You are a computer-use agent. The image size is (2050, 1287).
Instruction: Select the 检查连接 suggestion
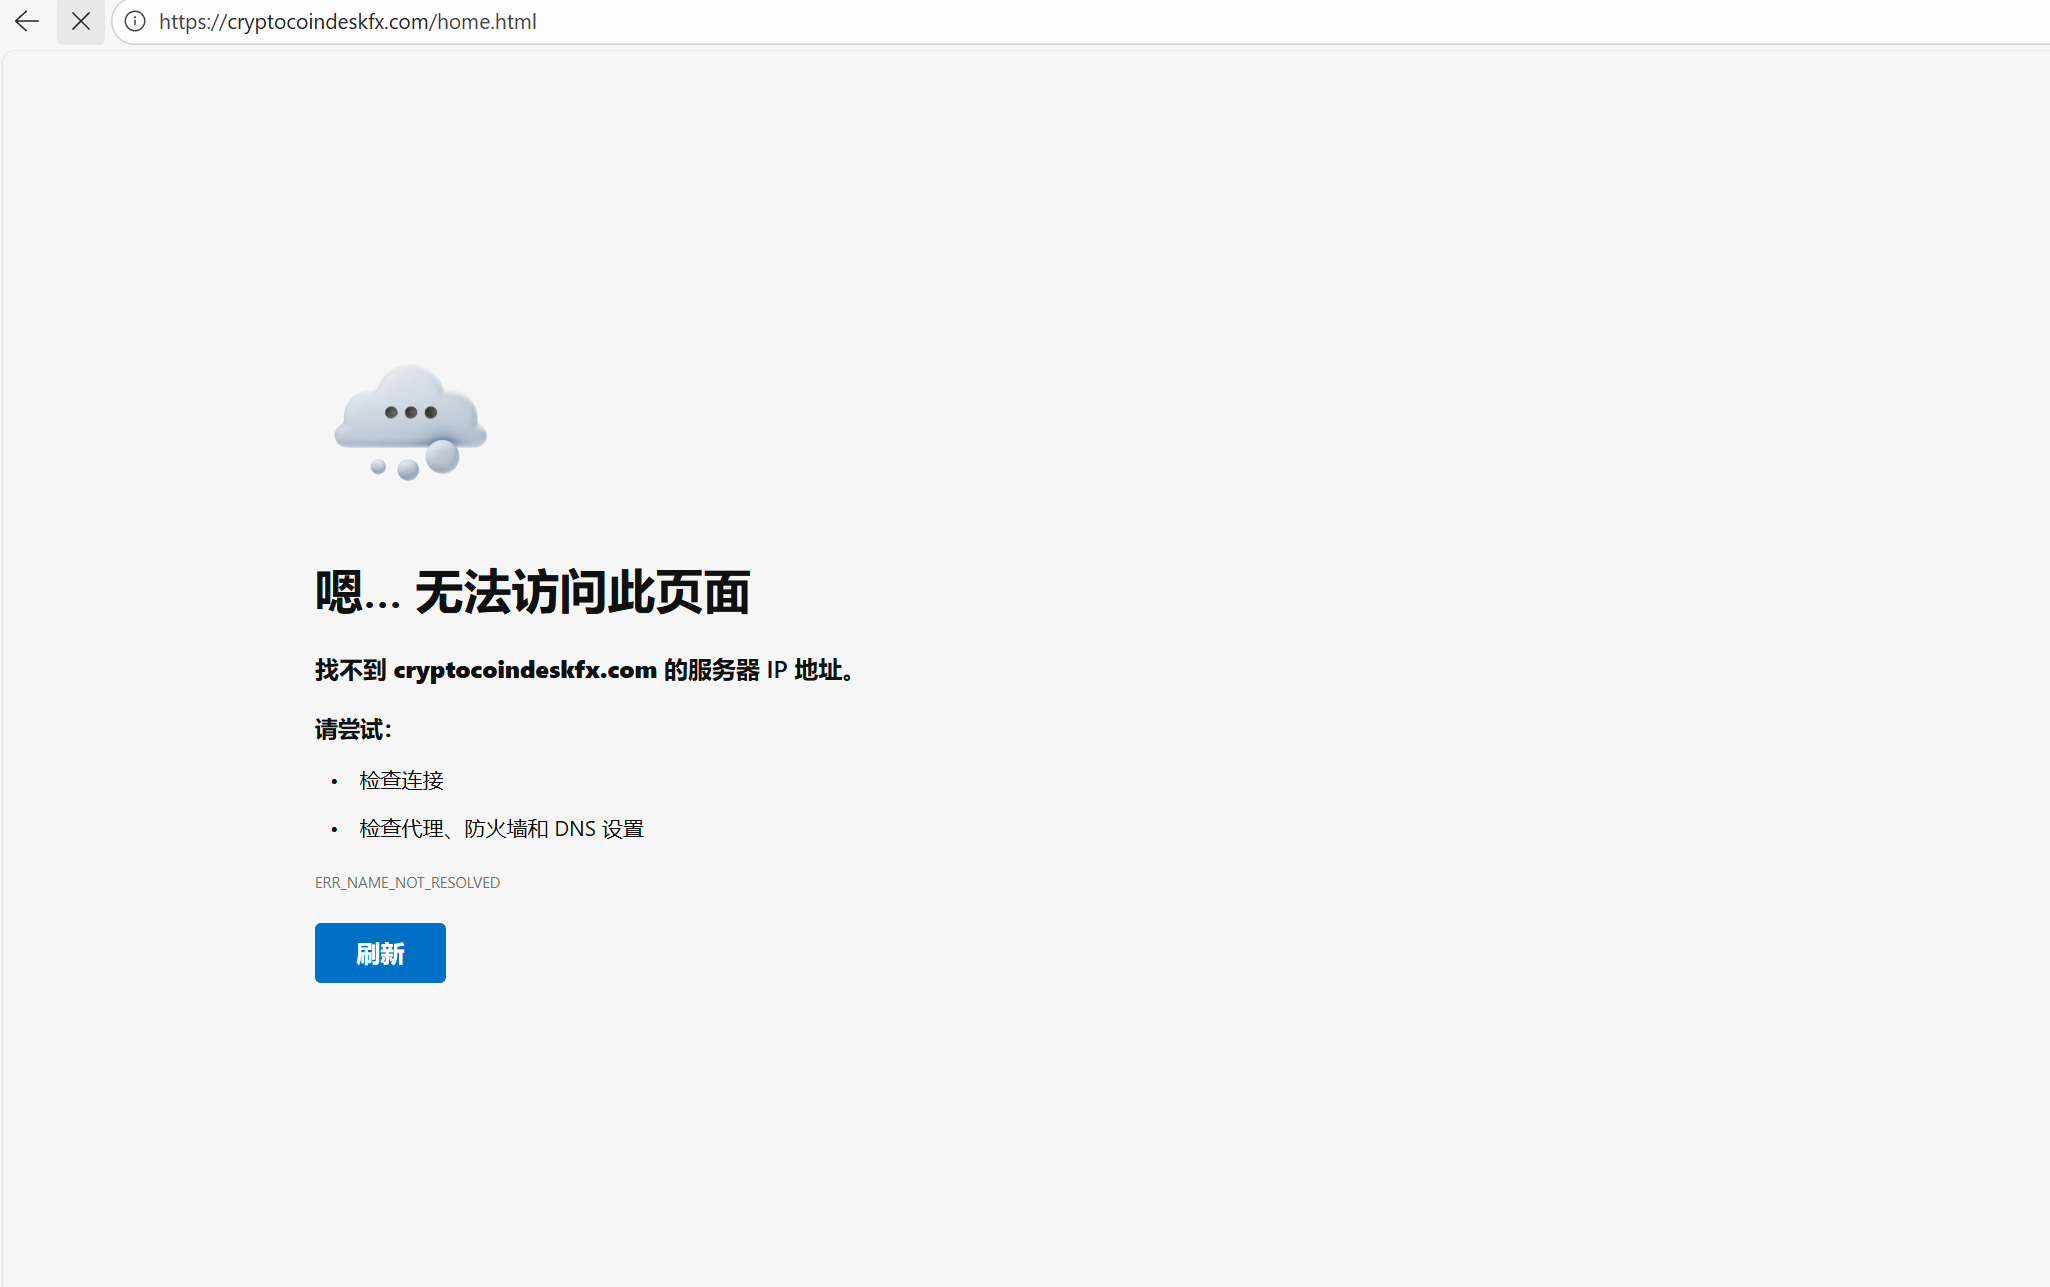pos(401,780)
